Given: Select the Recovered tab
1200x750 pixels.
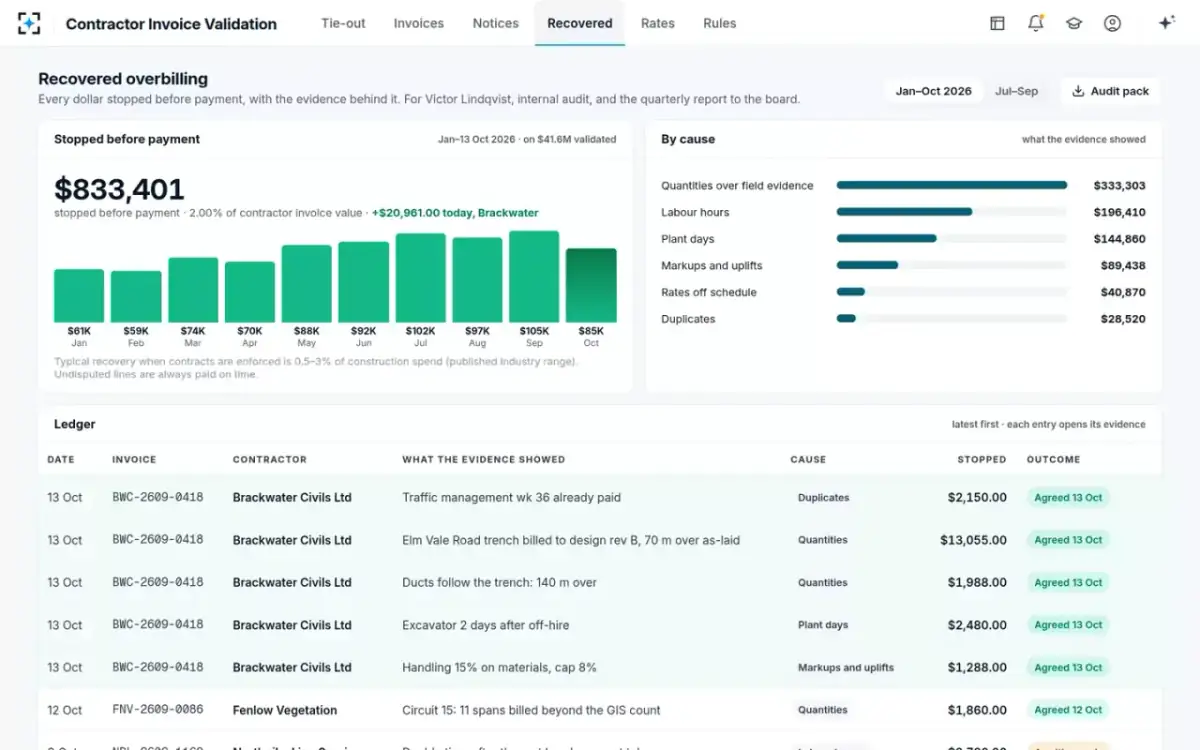Looking at the screenshot, I should 580,23.
